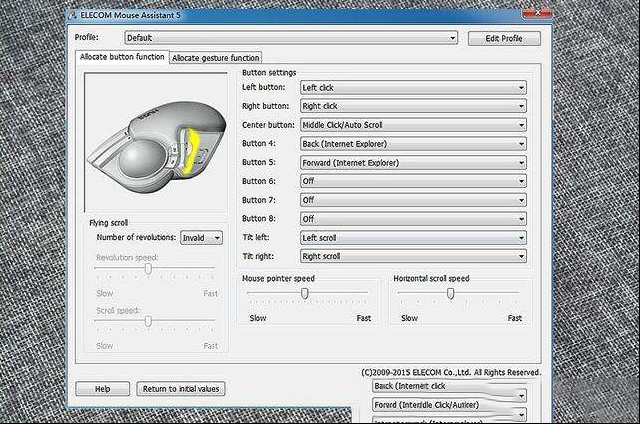Open the Button 7 dropdown
640x424 pixels.
(x=413, y=200)
